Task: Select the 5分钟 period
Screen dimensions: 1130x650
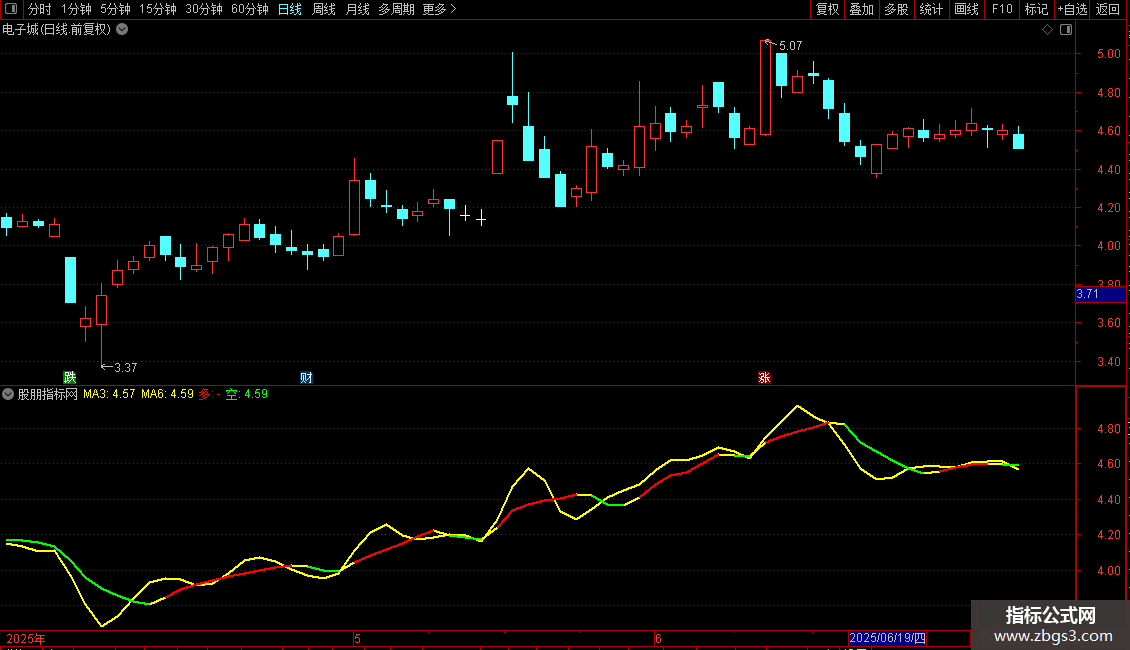Action: pyautogui.click(x=115, y=9)
